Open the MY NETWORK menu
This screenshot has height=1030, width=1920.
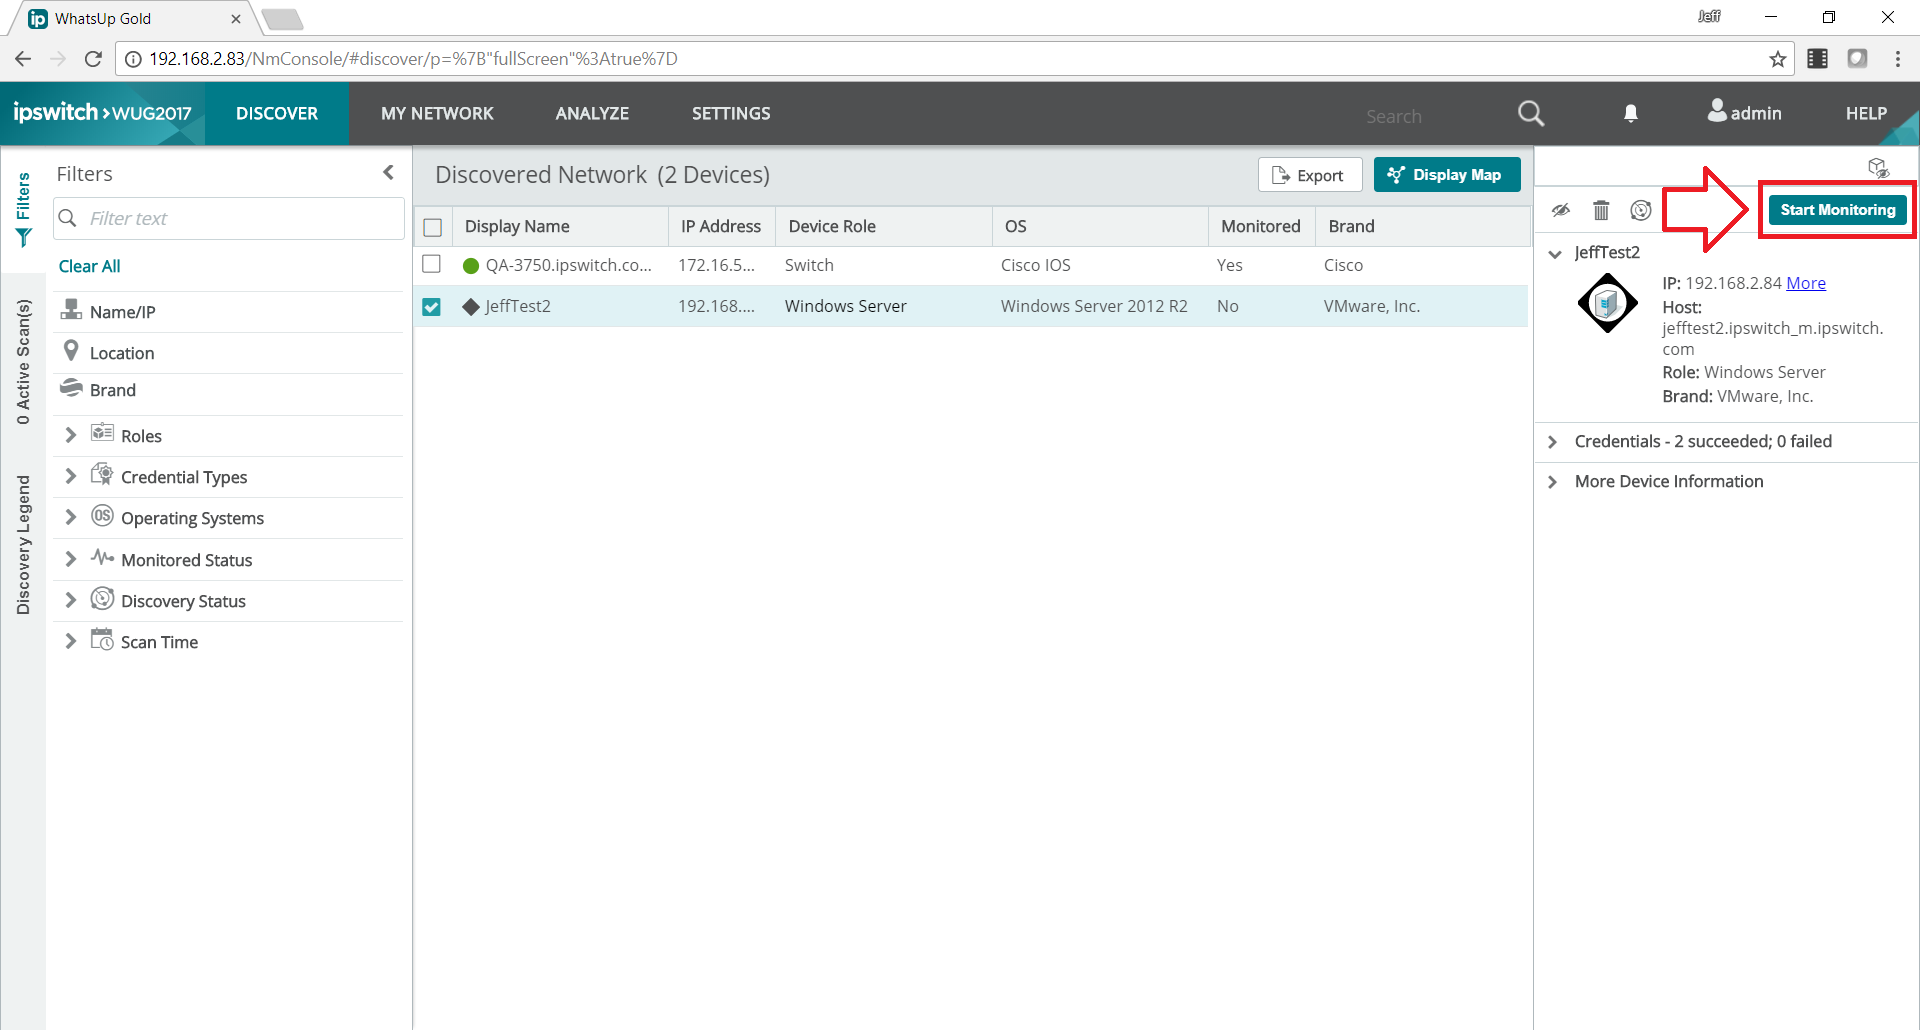tap(437, 113)
